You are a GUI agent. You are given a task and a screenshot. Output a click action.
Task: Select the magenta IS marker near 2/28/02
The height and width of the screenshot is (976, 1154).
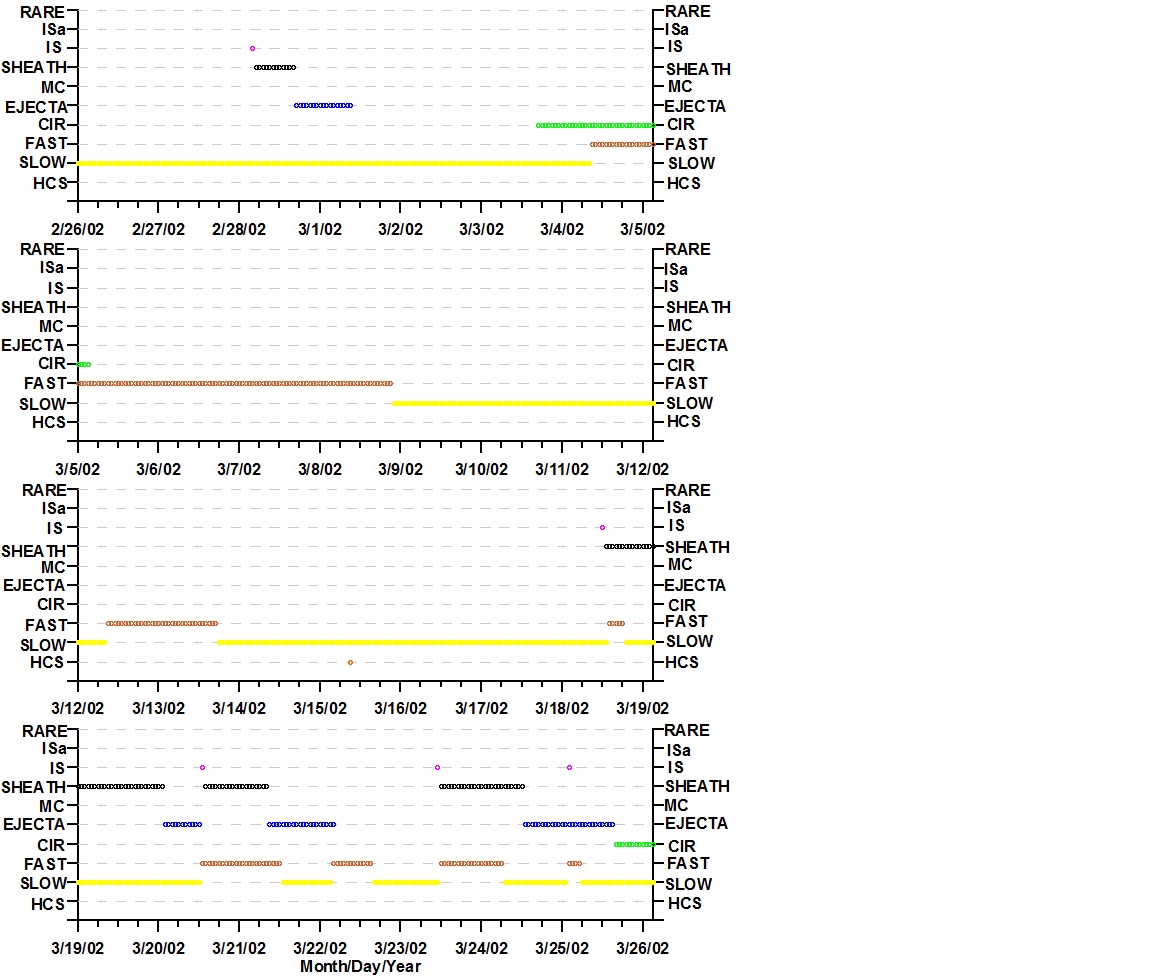pos(252,49)
